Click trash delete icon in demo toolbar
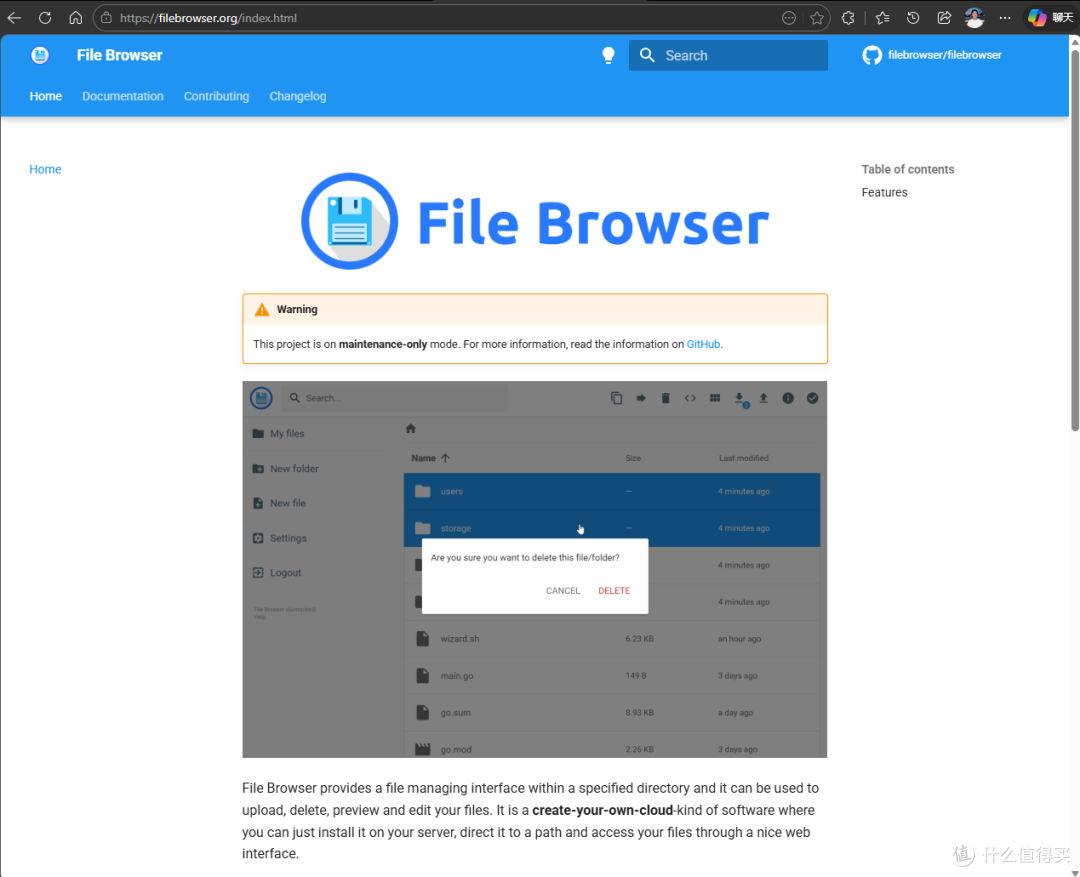Viewport: 1080px width, 877px height. pyautogui.click(x=665, y=398)
